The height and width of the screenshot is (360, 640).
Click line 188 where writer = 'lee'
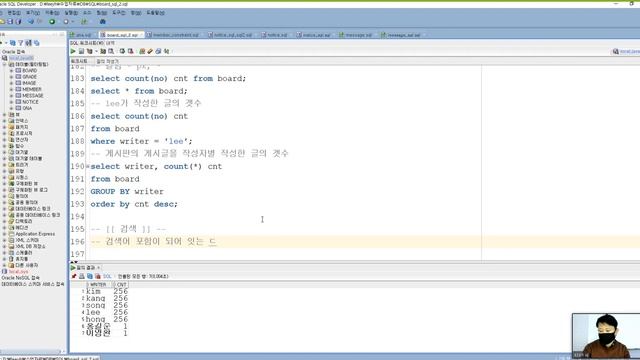(x=141, y=141)
